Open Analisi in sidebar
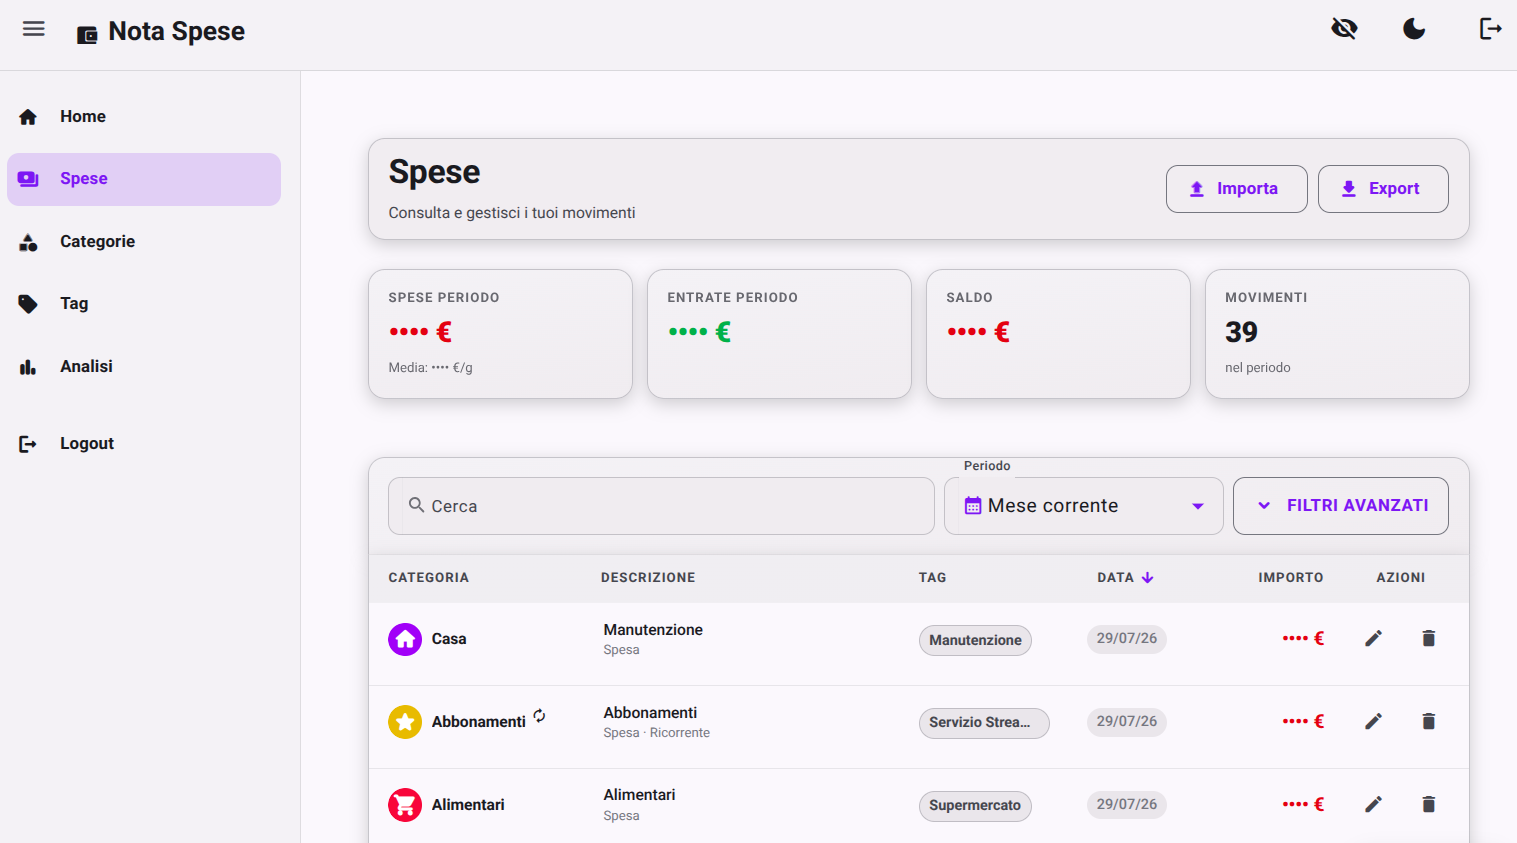The height and width of the screenshot is (843, 1517). pos(144,367)
